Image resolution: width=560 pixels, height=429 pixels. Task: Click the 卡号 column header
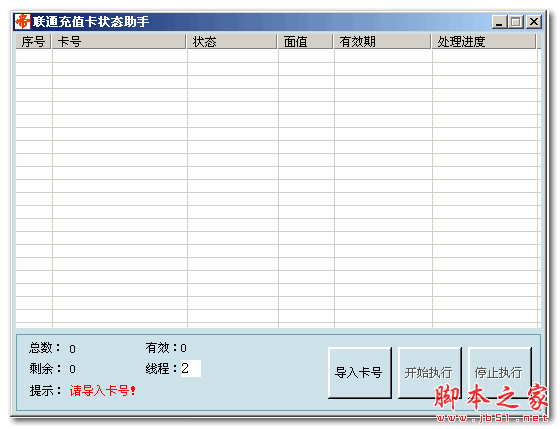coord(119,41)
